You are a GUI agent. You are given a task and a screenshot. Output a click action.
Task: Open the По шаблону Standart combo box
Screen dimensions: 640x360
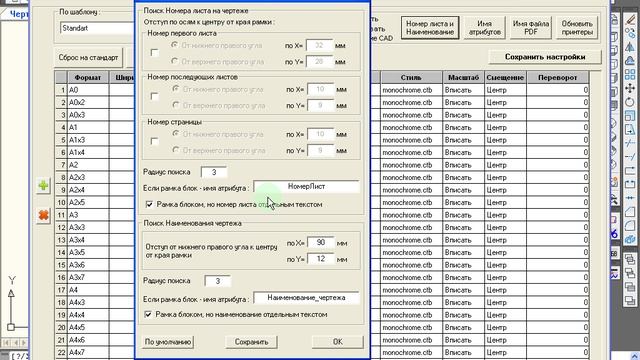pos(97,28)
